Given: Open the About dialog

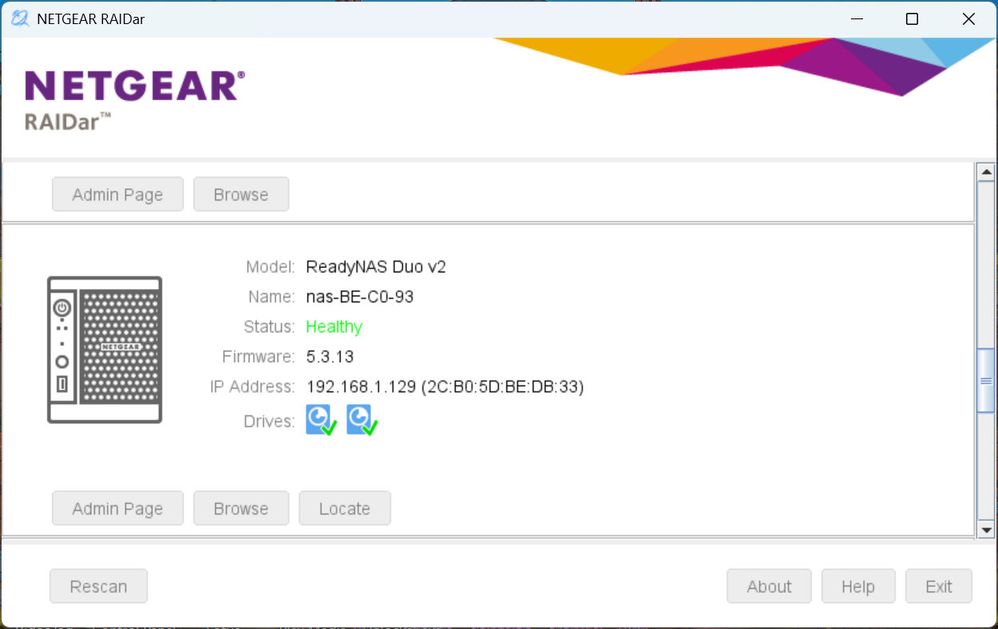Looking at the screenshot, I should tap(769, 586).
